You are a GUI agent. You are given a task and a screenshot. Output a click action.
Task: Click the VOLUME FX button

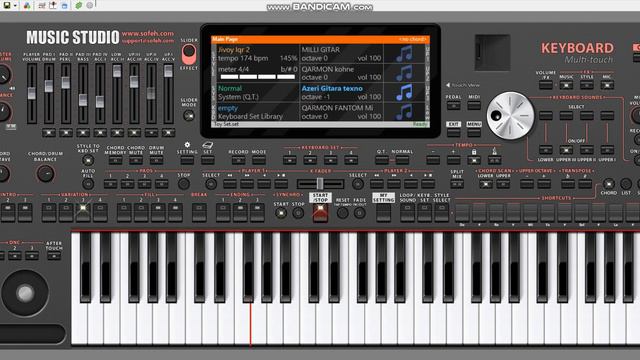546,85
